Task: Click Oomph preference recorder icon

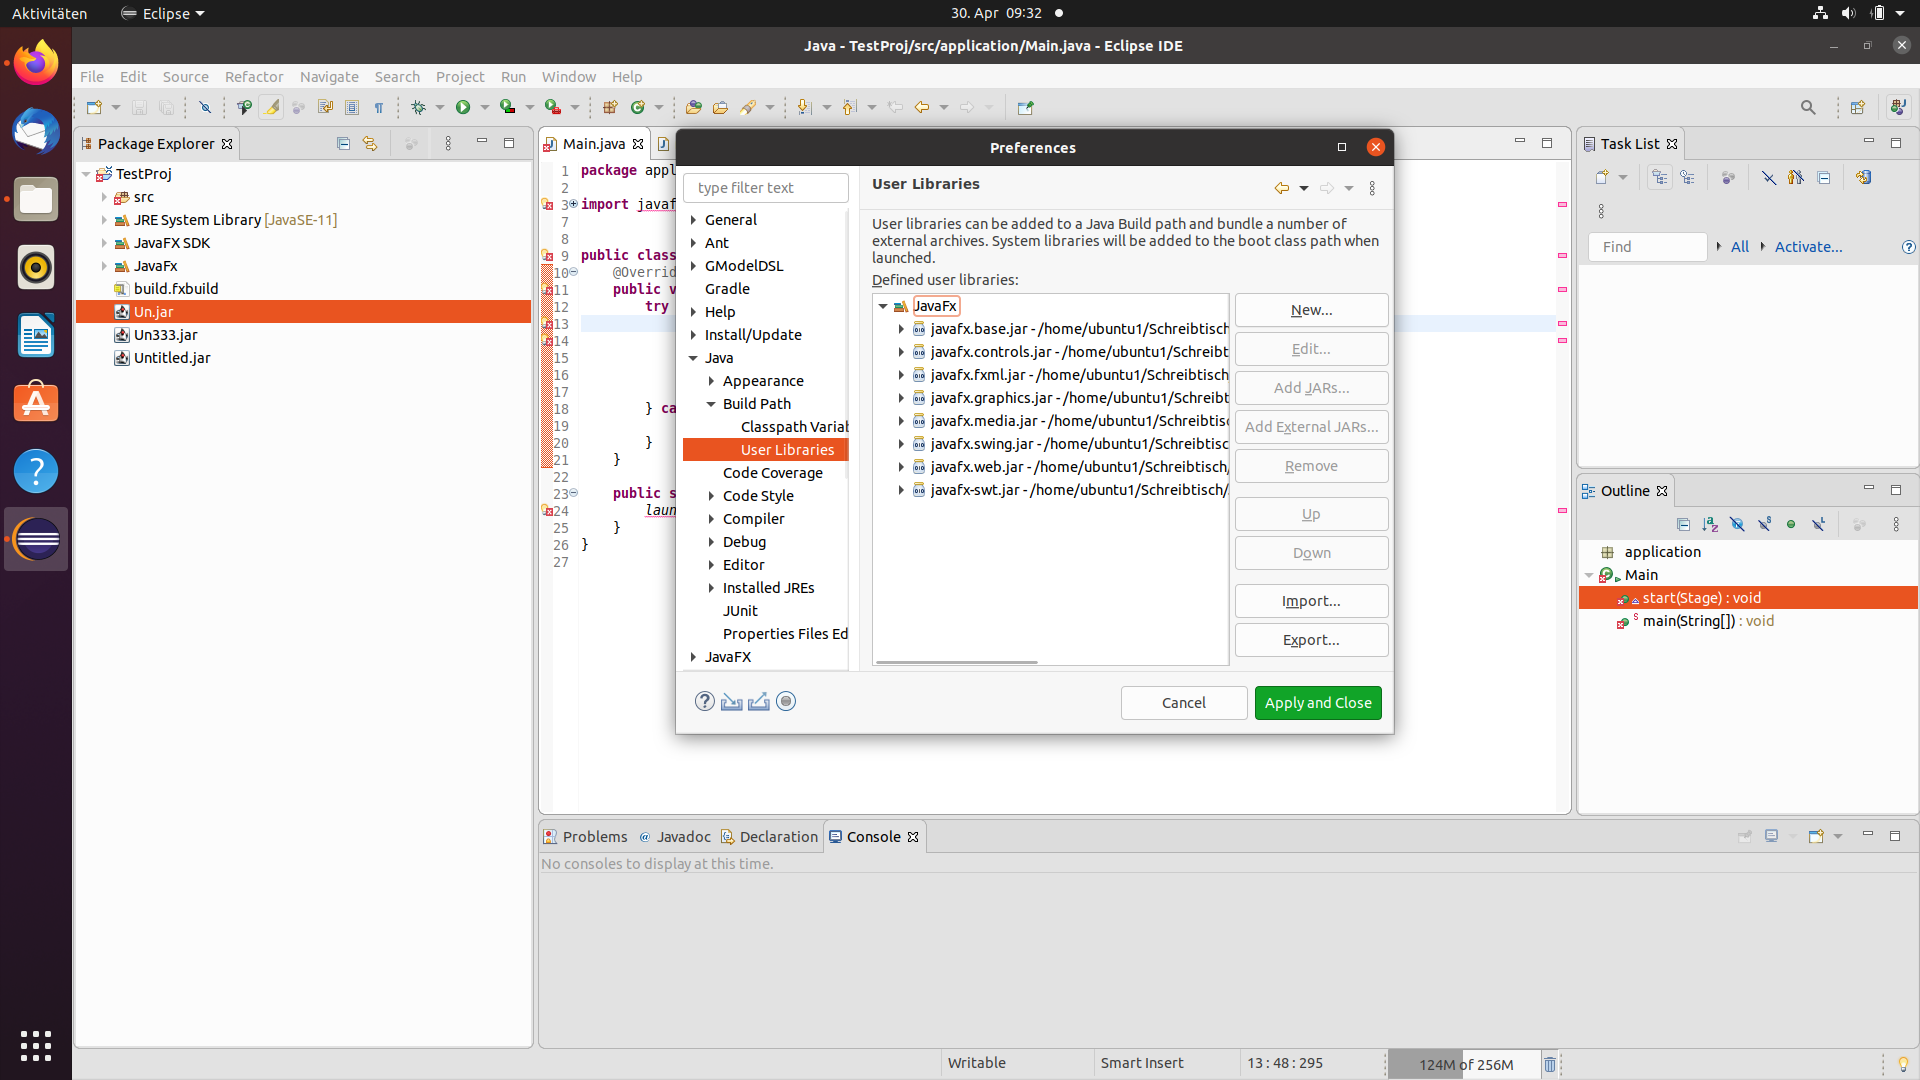Action: coord(786,701)
